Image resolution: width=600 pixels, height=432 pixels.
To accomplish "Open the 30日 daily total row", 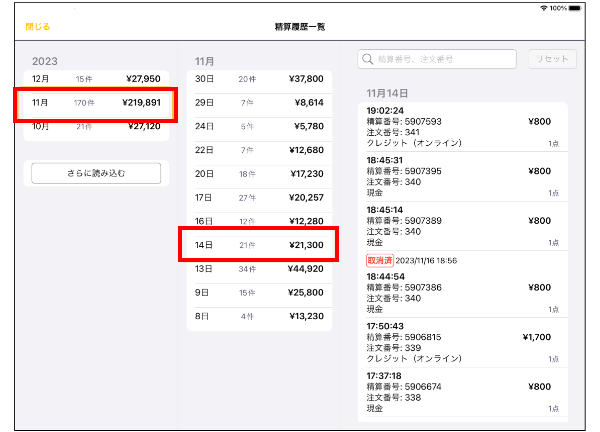I will (259, 78).
